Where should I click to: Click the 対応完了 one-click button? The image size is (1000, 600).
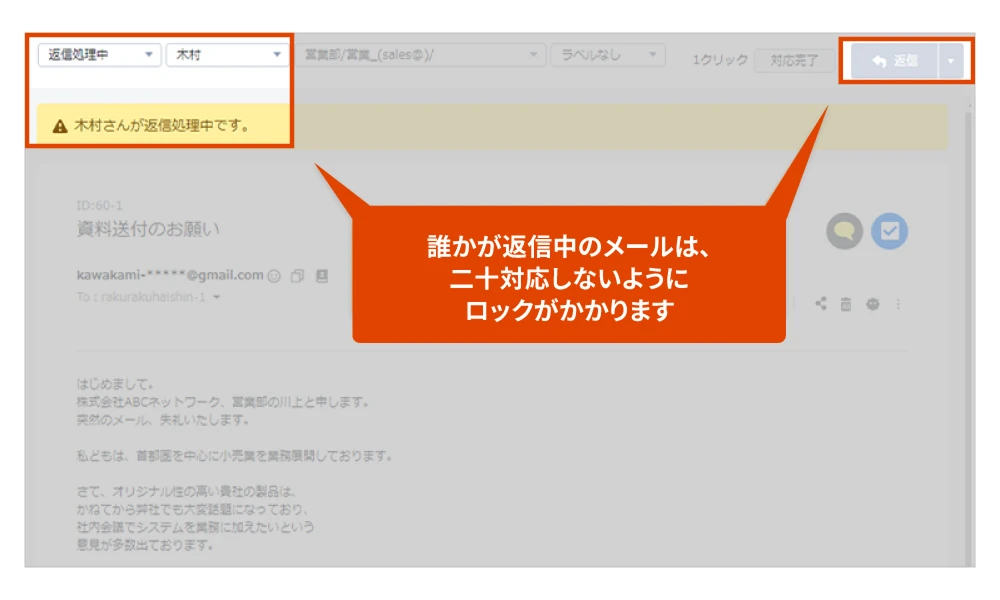[x=793, y=61]
